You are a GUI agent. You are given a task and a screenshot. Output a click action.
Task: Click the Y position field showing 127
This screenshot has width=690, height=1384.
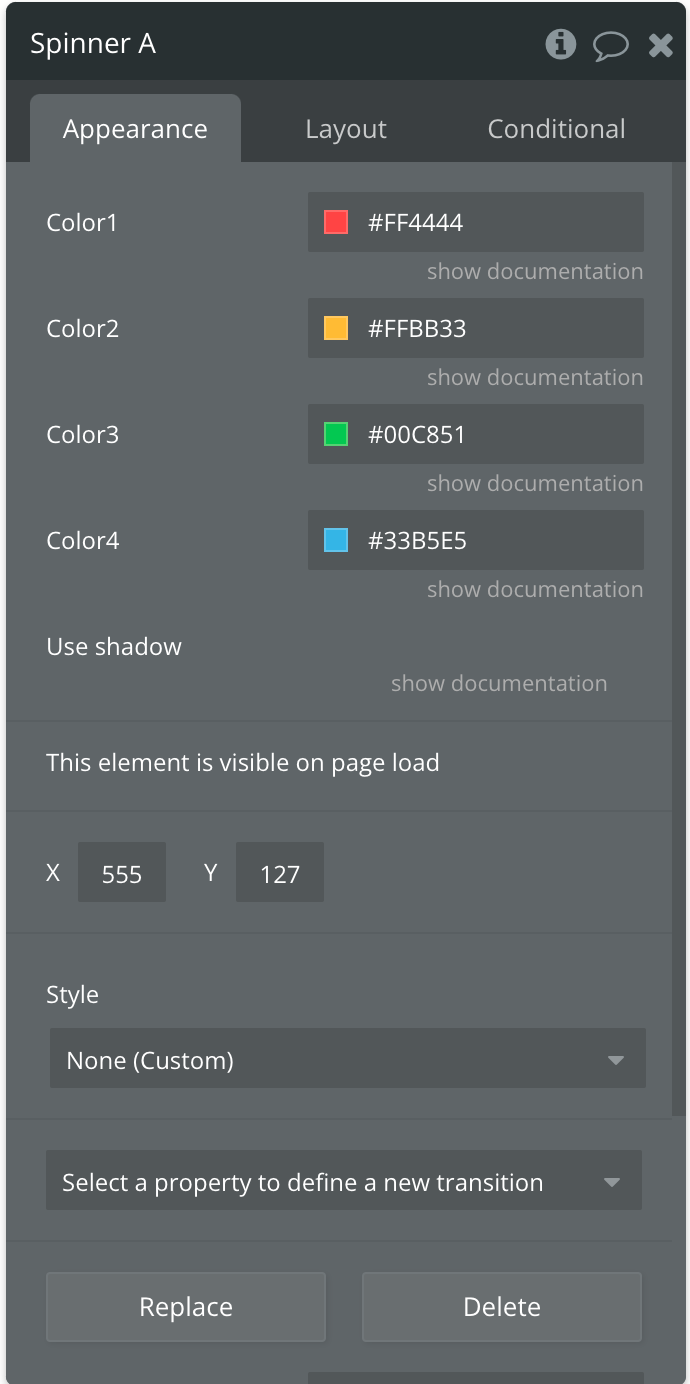[x=280, y=873]
